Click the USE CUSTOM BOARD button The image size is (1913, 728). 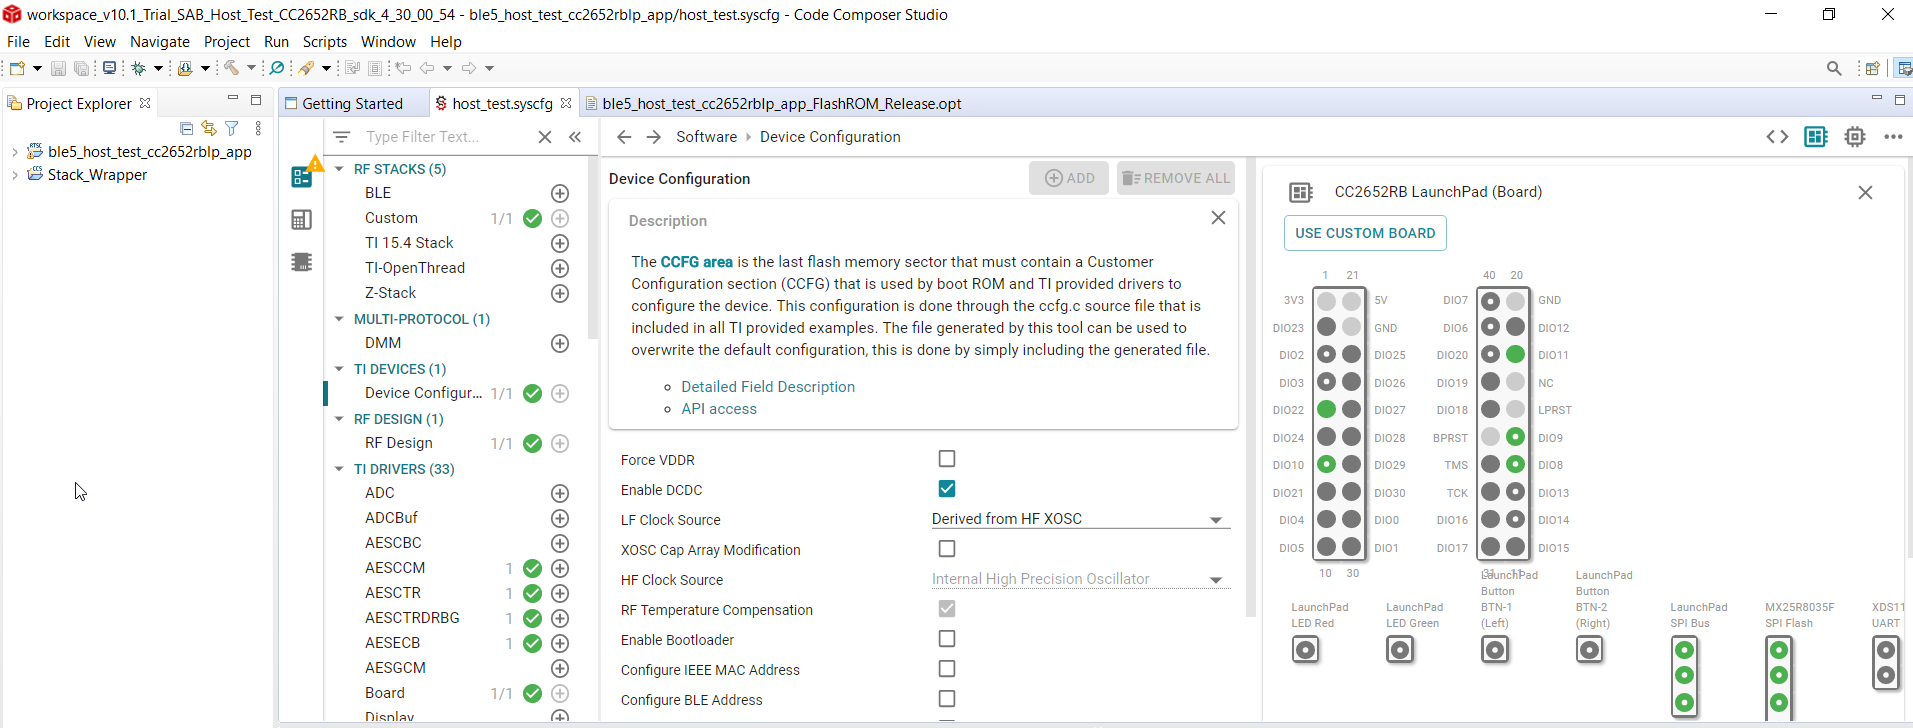(x=1365, y=233)
